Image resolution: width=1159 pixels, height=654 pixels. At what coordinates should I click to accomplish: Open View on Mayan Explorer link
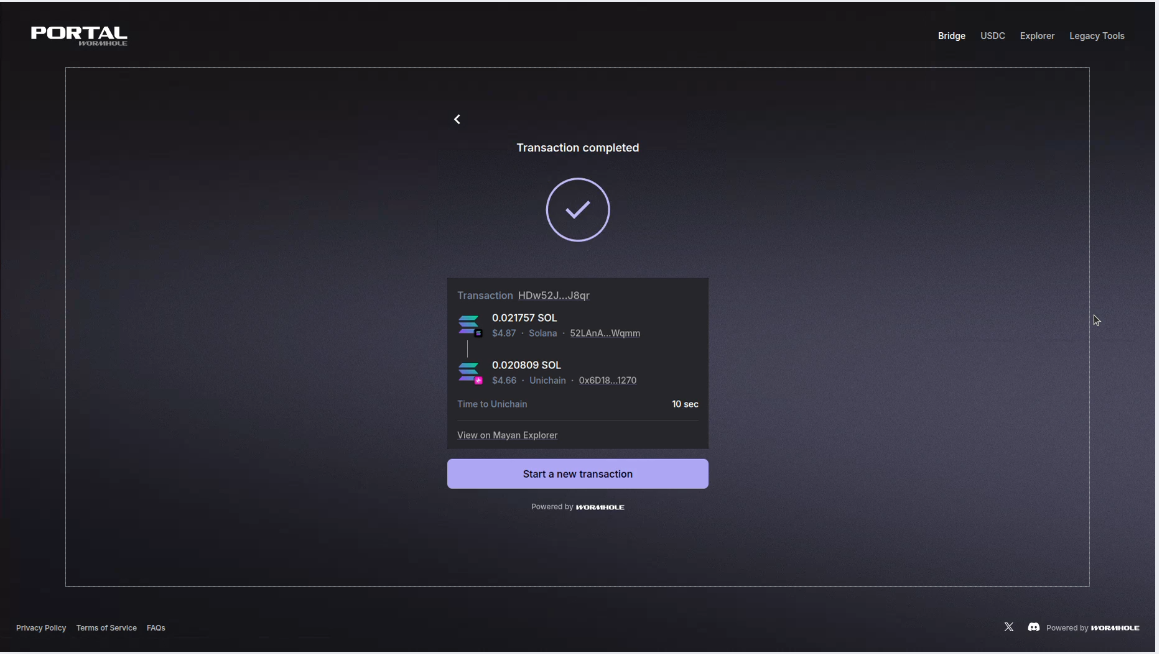tap(507, 435)
